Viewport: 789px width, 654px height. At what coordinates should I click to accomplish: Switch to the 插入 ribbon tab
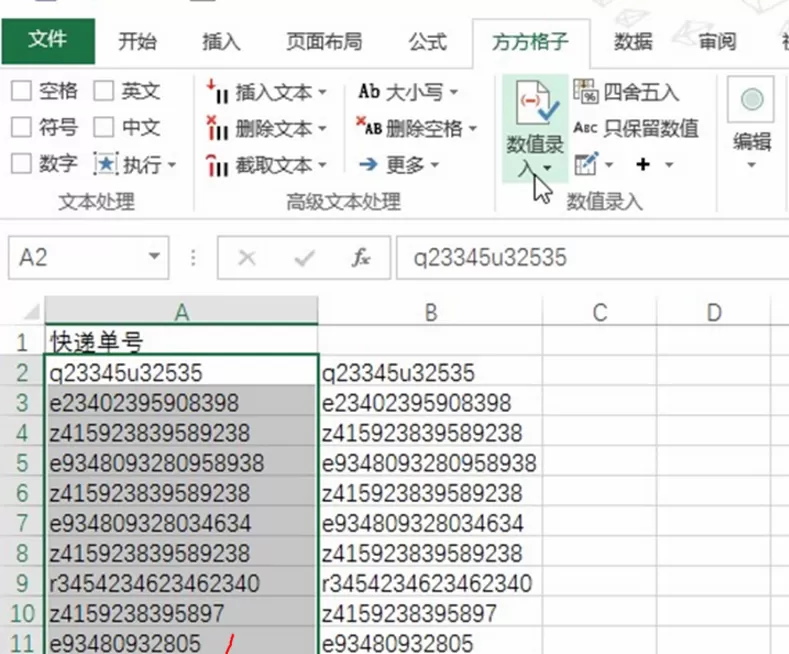click(x=220, y=42)
